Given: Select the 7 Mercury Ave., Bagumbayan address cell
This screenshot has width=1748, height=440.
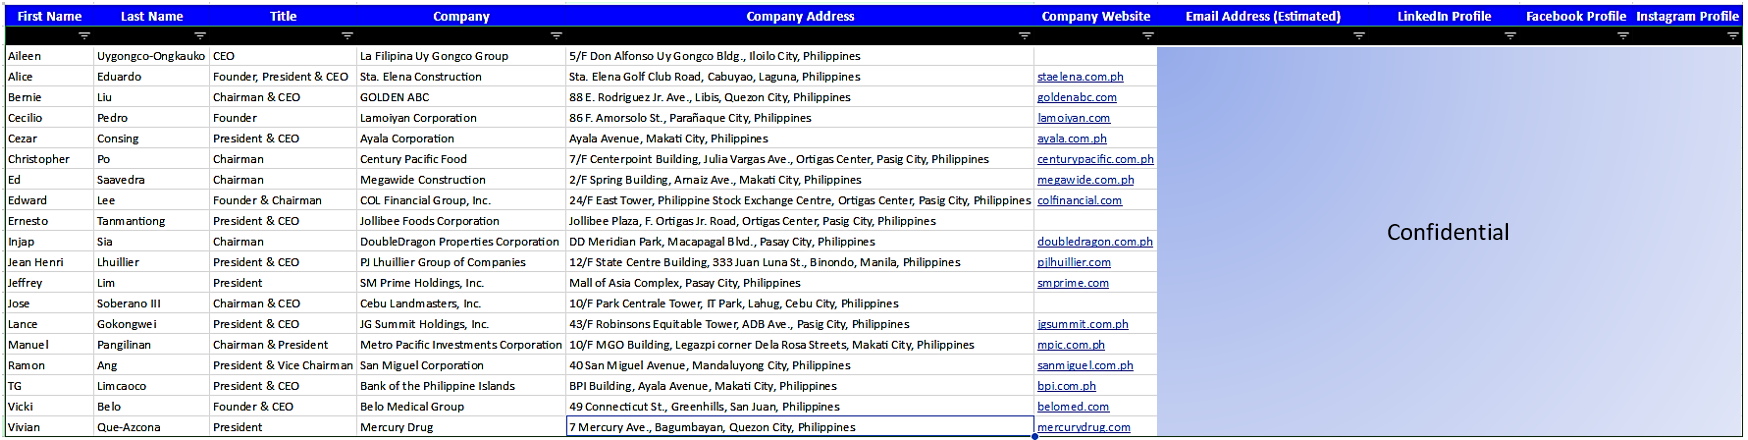Looking at the screenshot, I should coord(800,428).
